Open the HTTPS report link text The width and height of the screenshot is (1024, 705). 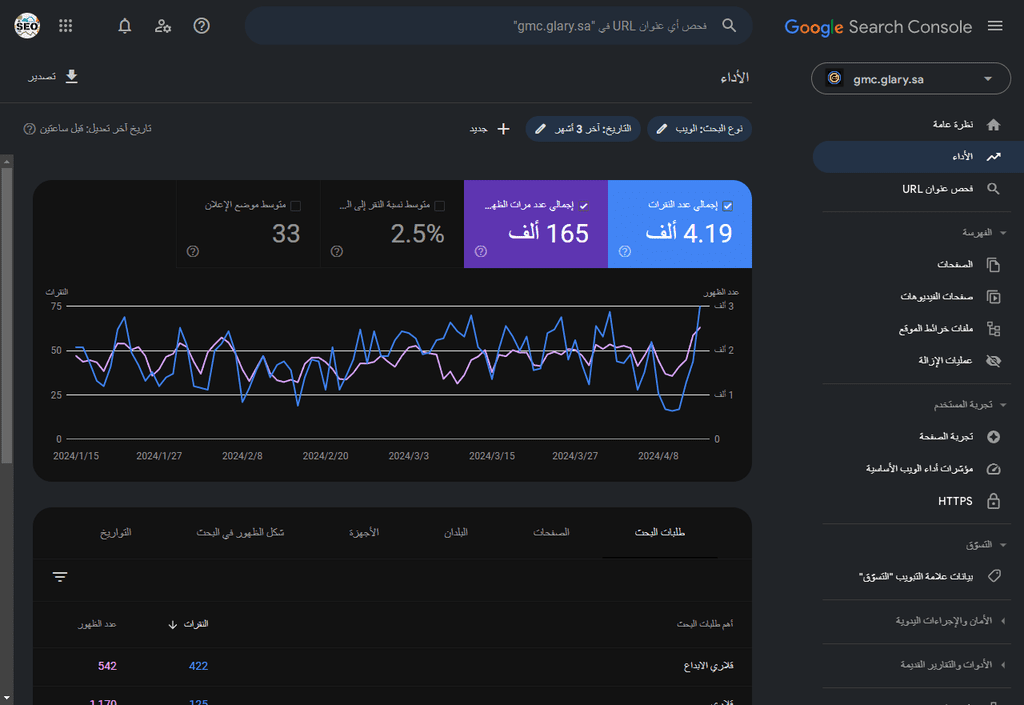[955, 501]
